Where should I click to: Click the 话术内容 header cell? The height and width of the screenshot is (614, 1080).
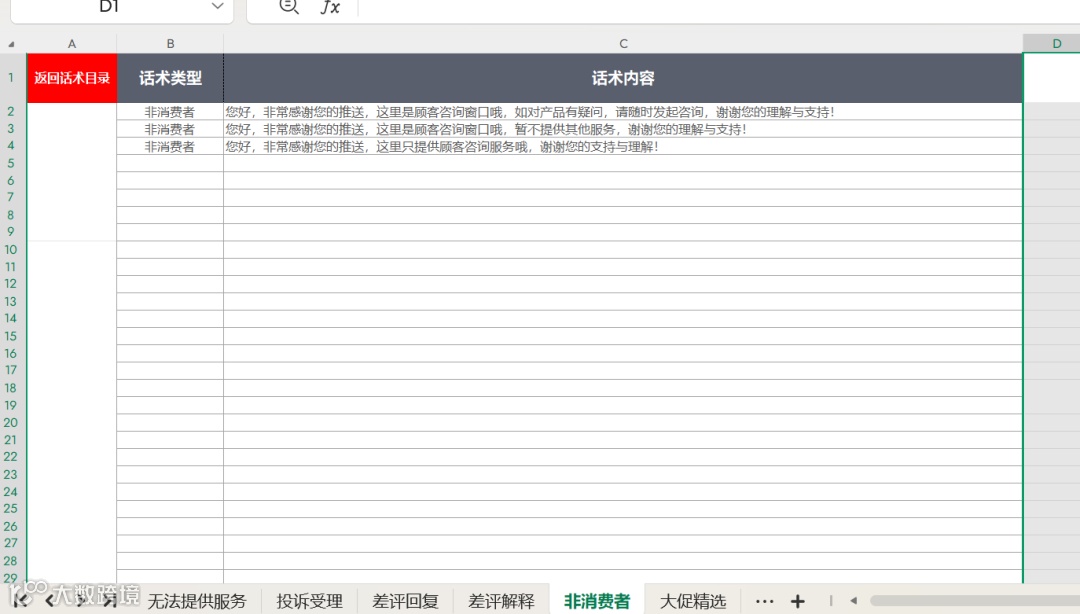[x=623, y=78]
